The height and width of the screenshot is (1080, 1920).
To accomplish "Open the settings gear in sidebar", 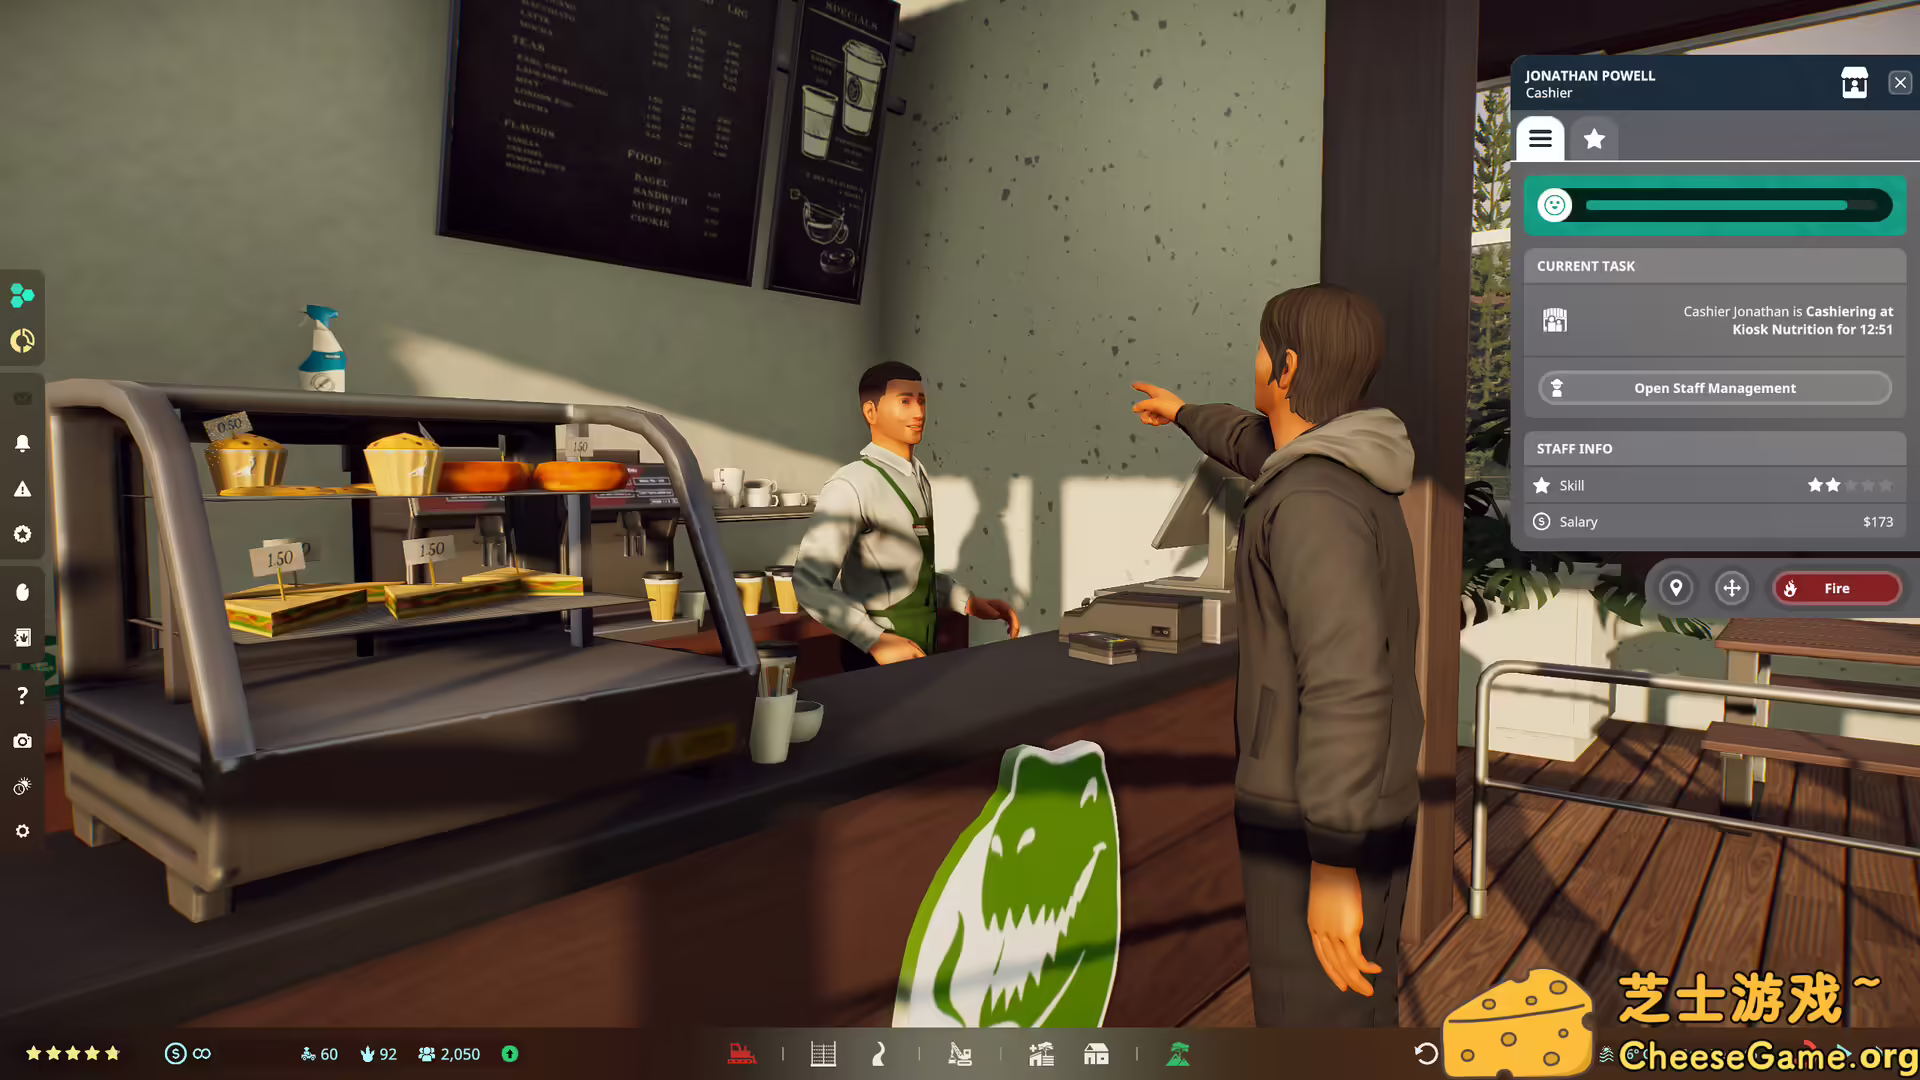I will [22, 831].
